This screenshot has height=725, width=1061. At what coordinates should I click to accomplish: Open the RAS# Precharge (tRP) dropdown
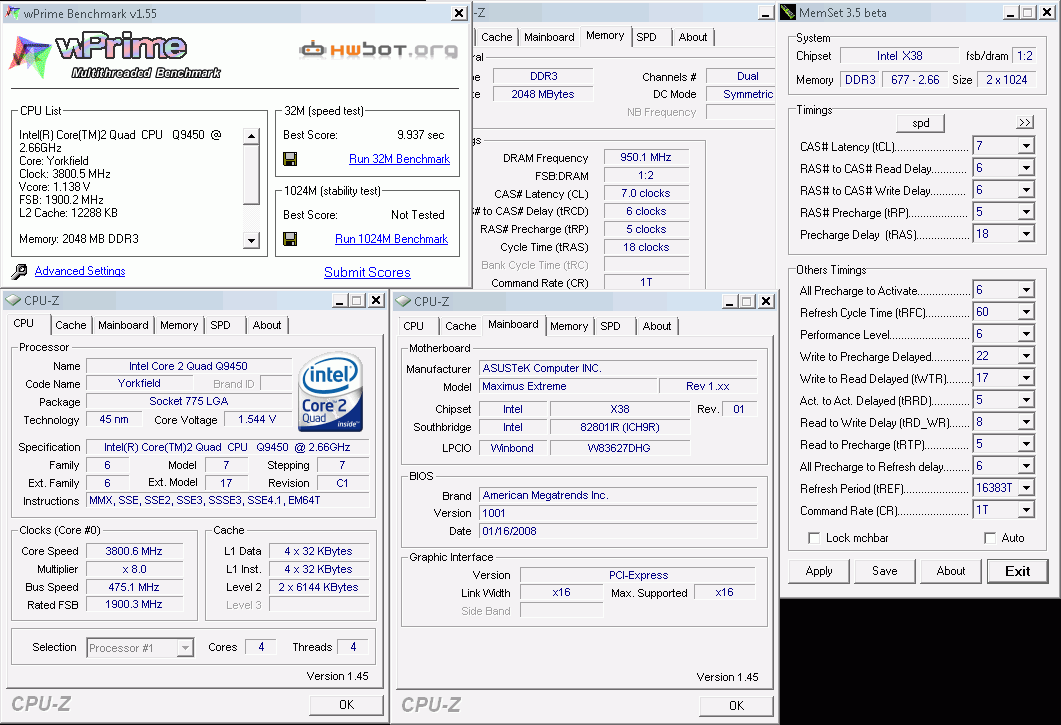point(1026,213)
